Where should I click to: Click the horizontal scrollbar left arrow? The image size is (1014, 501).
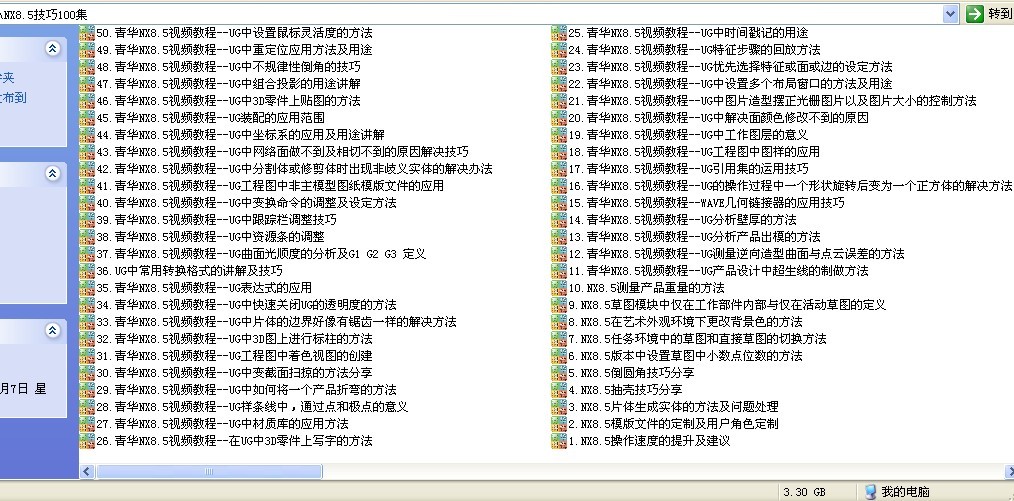tap(87, 472)
